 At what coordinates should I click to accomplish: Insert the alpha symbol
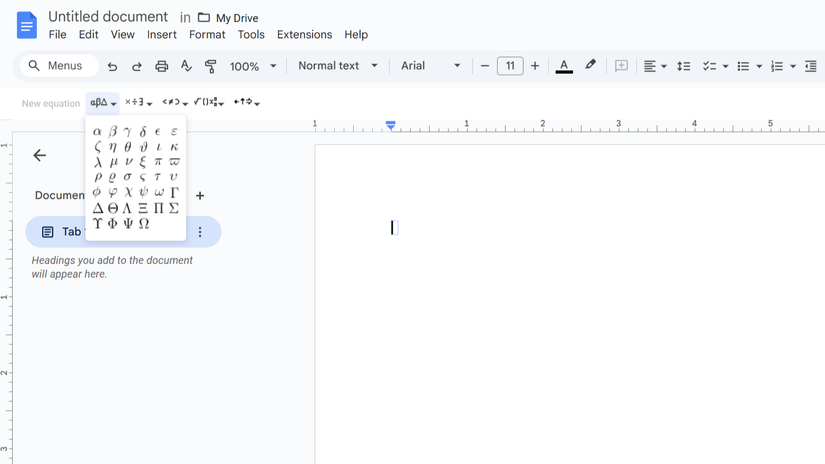97,132
